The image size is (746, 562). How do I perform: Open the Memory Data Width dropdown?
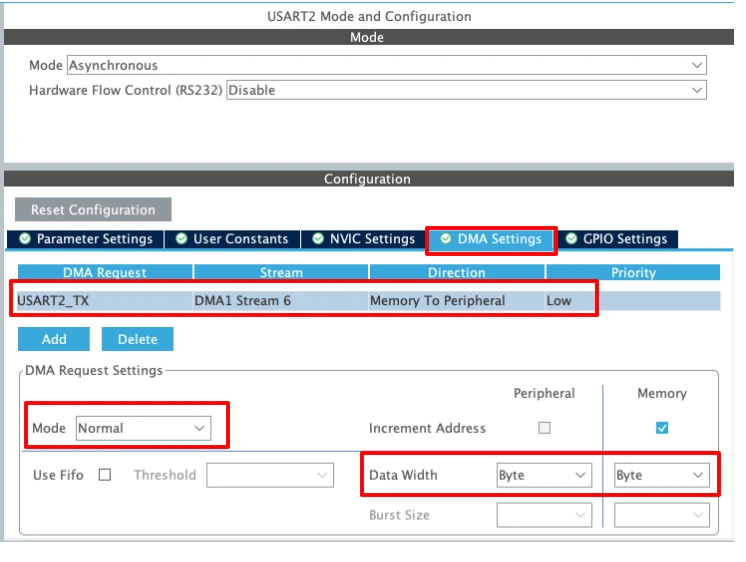pos(661,475)
